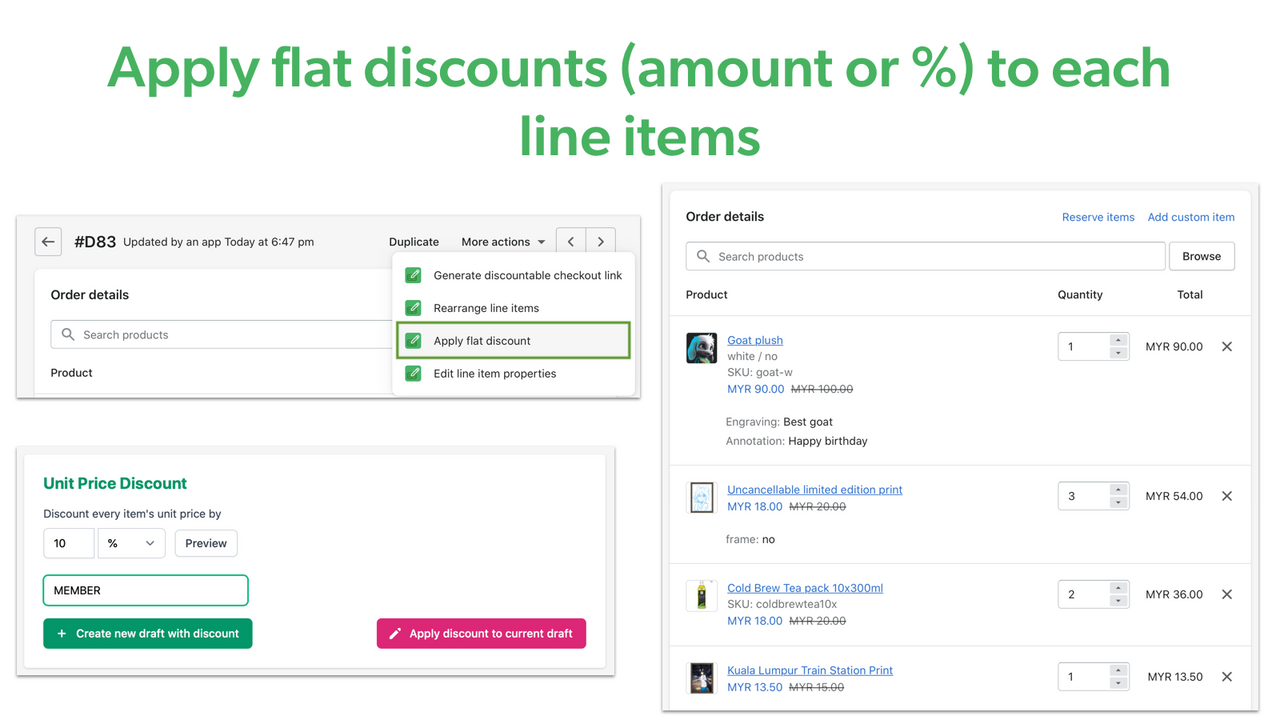Click the Add custom item link
Viewport: 1280px width, 720px height.
coord(1190,217)
